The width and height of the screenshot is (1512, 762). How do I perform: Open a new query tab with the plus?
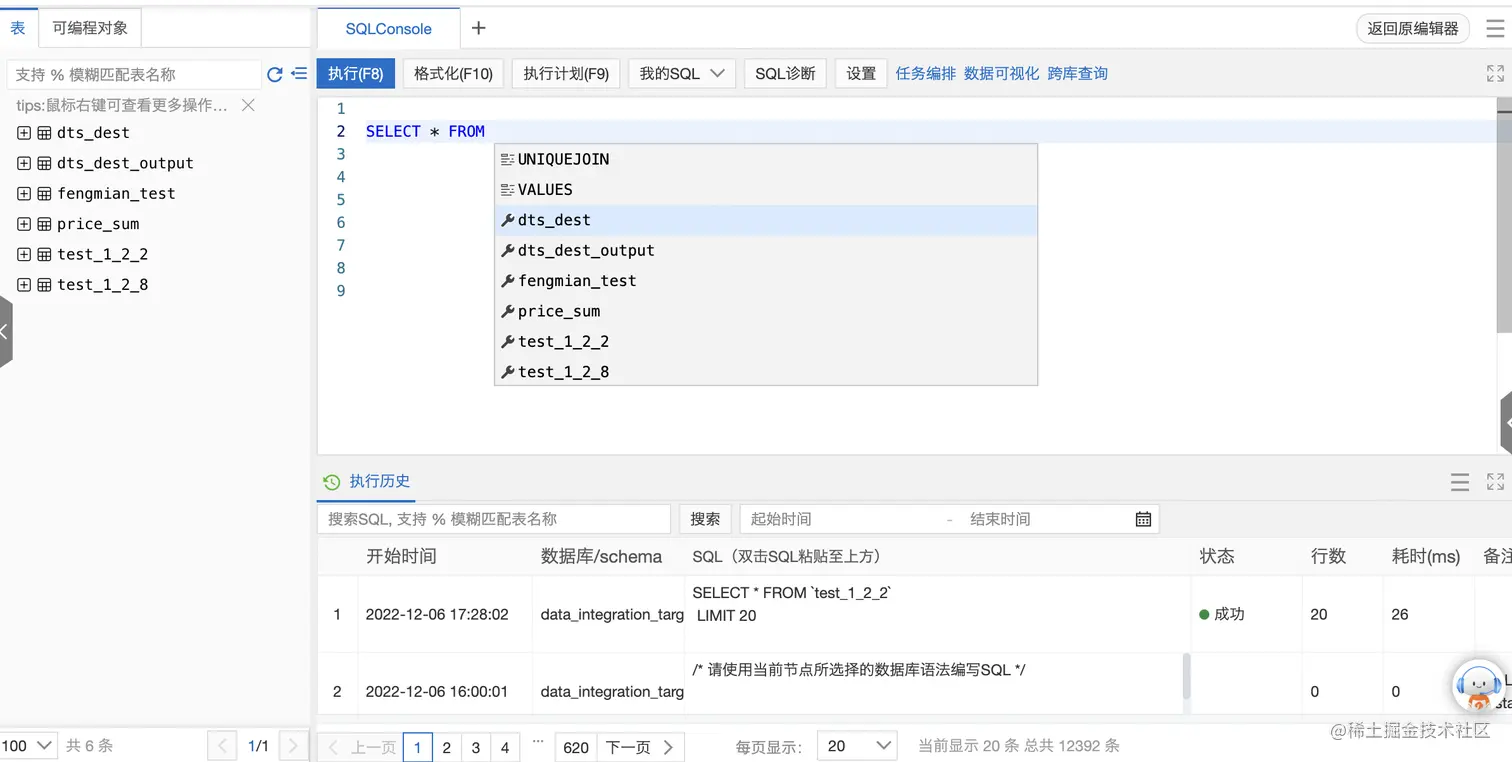pos(478,28)
